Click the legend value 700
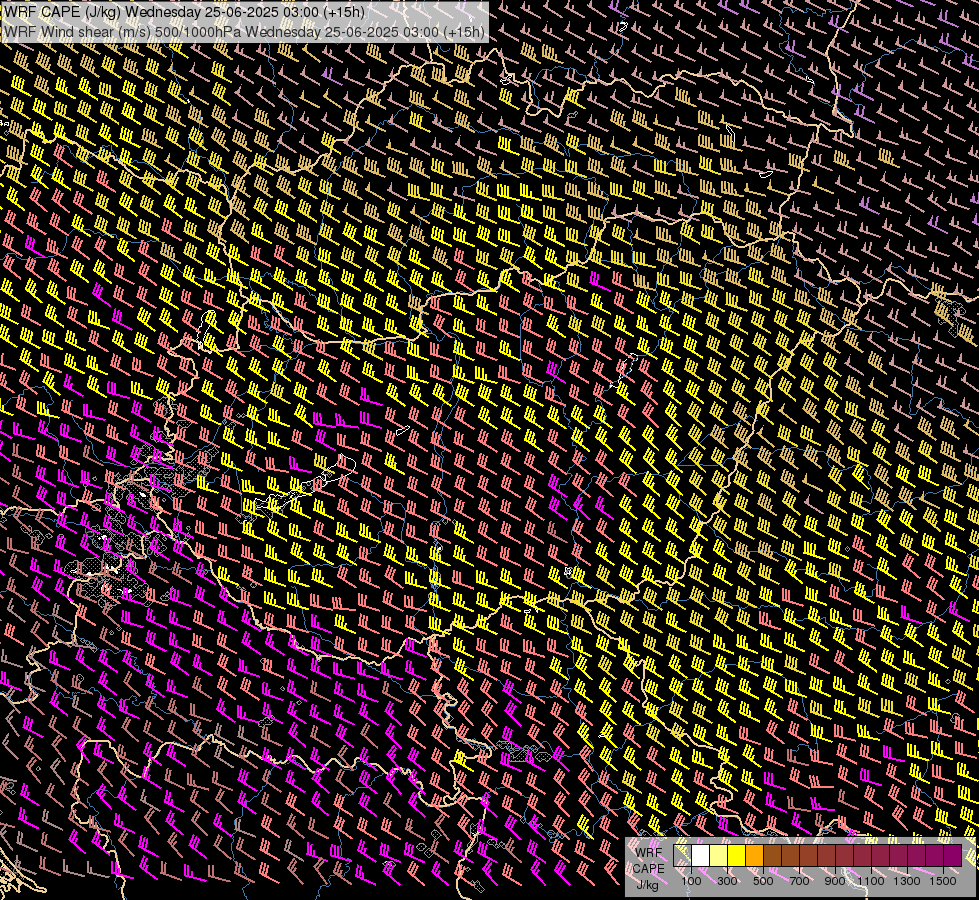This screenshot has height=900, width=979. click(x=799, y=881)
